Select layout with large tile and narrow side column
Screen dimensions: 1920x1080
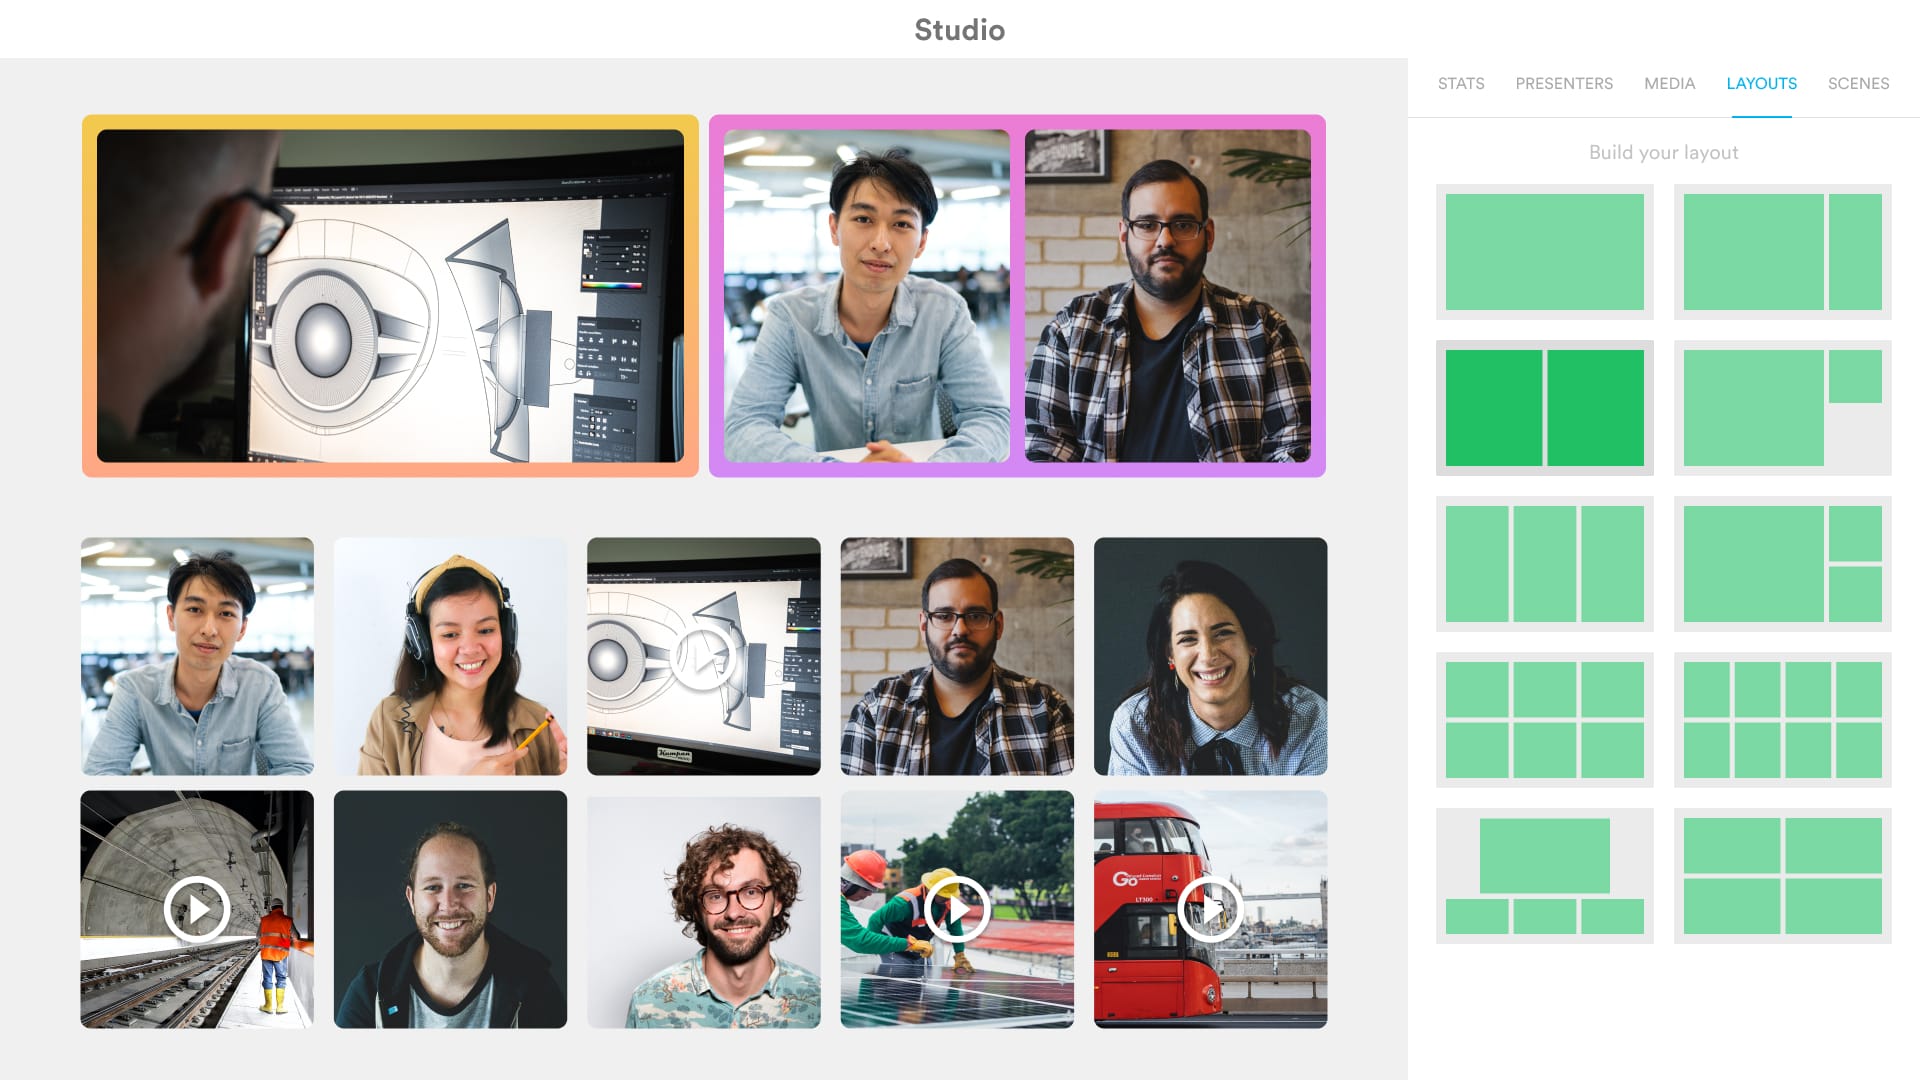pos(1782,252)
